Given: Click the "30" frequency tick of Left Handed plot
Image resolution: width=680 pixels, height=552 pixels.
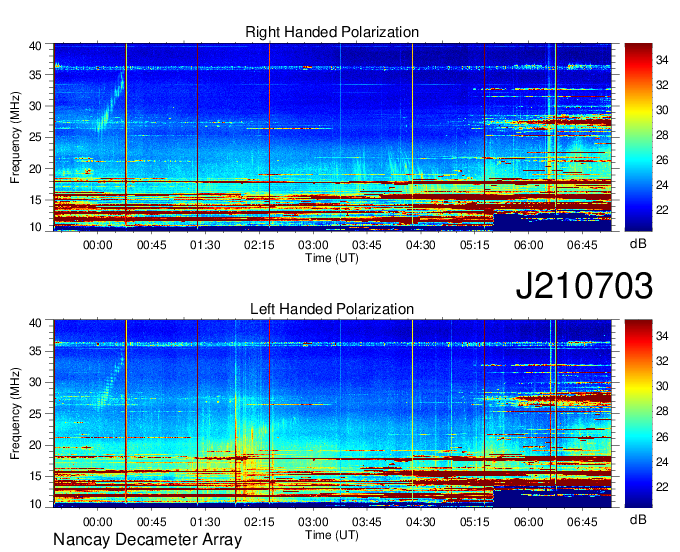Looking at the screenshot, I should click(36, 382).
